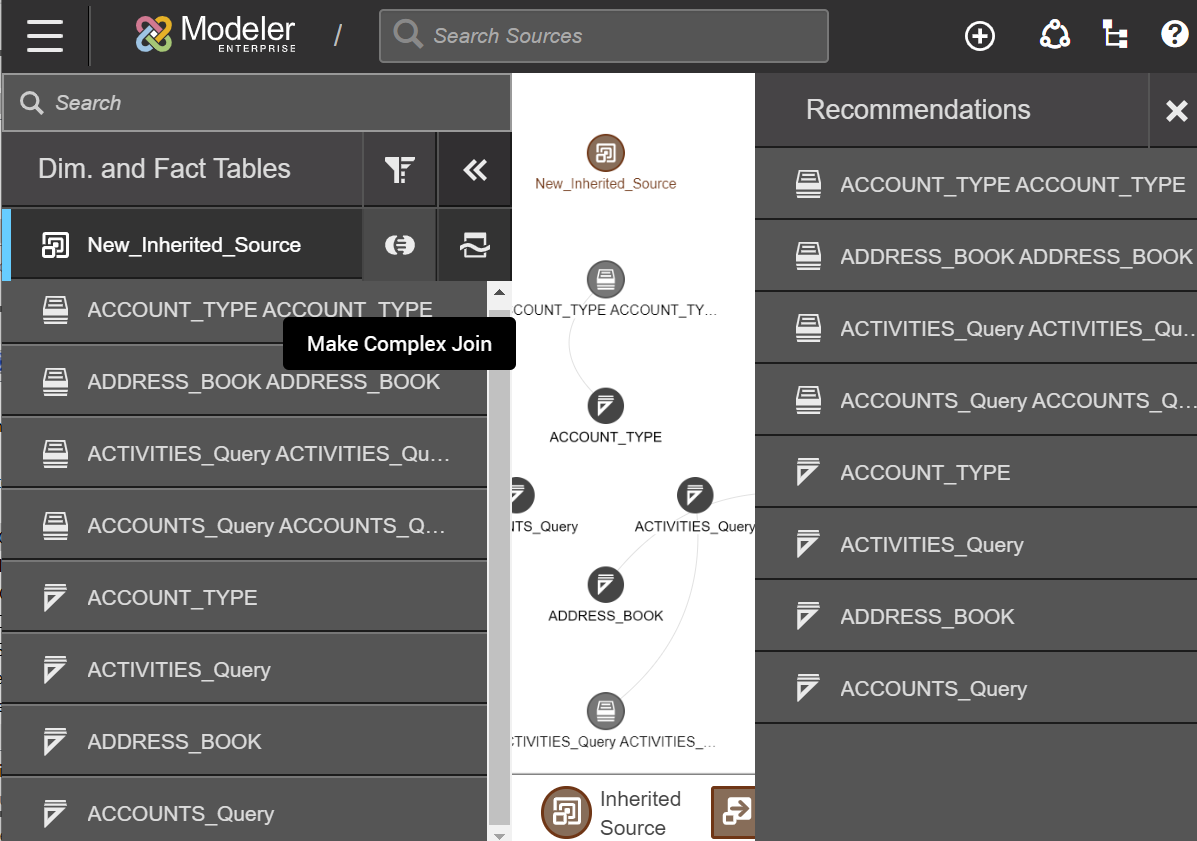Viewport: 1197px width, 841px height.
Task: Select ADDRESS_BOOK ADDRESS_BOOK in left list
Action: point(263,382)
